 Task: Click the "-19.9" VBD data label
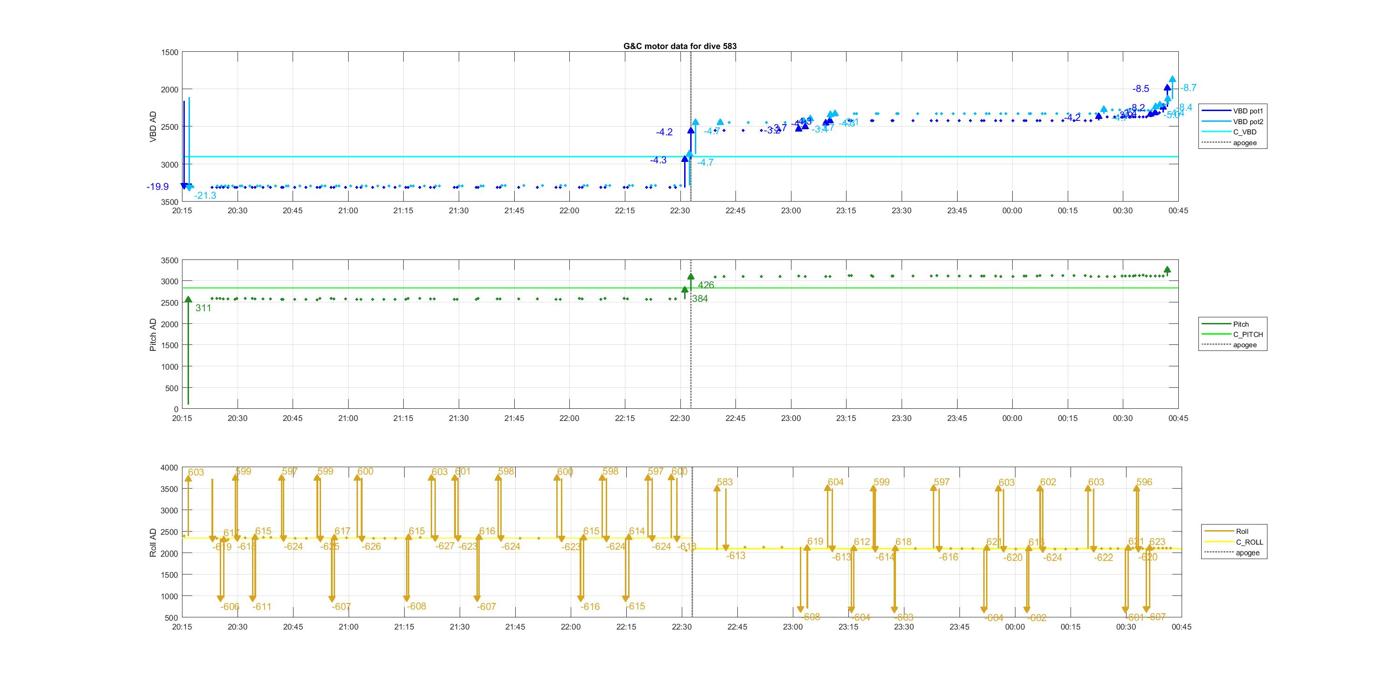tap(157, 187)
